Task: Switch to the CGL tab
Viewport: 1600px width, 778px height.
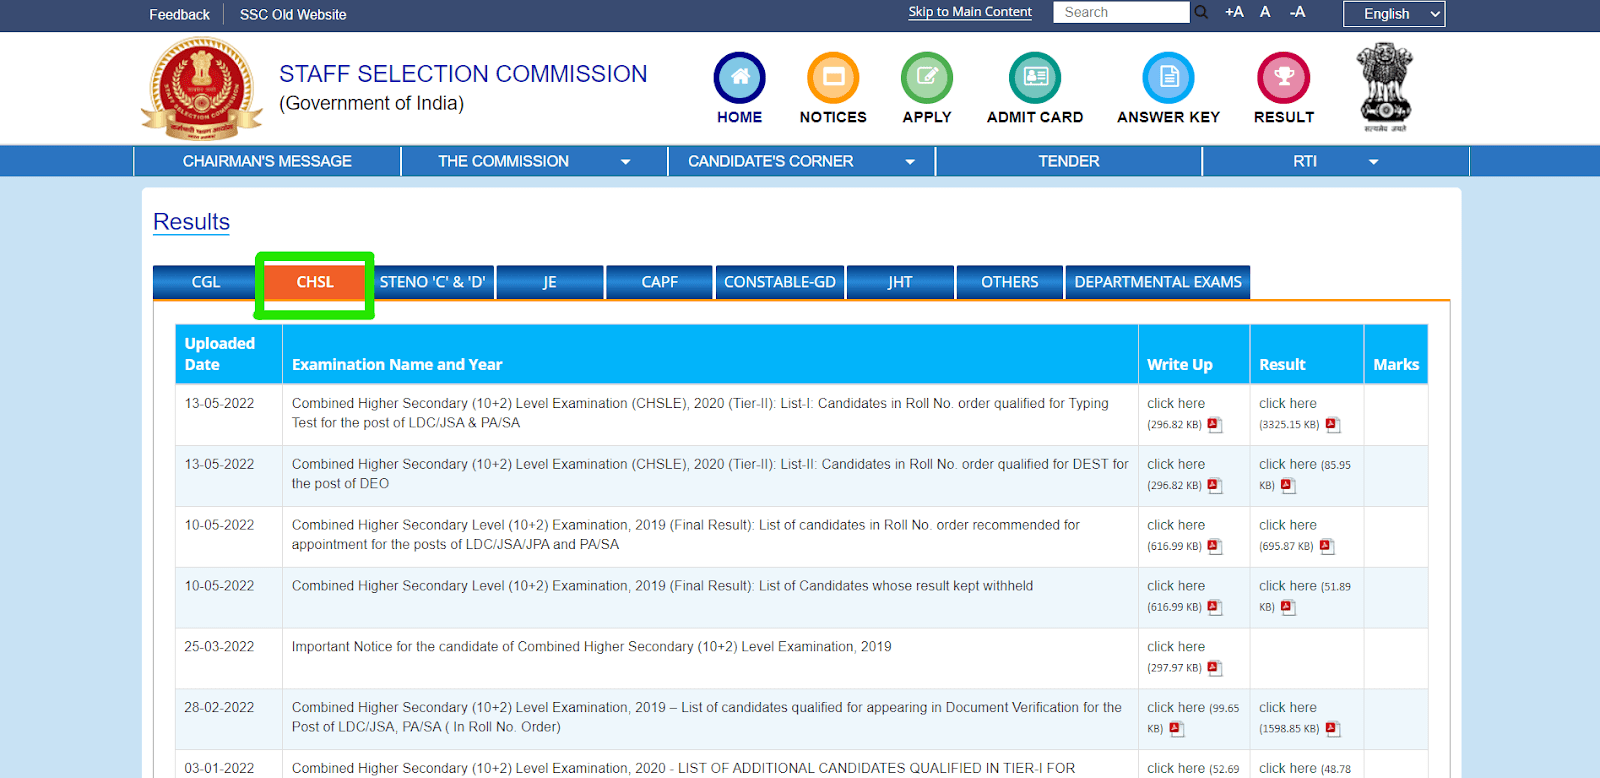Action: point(205,282)
